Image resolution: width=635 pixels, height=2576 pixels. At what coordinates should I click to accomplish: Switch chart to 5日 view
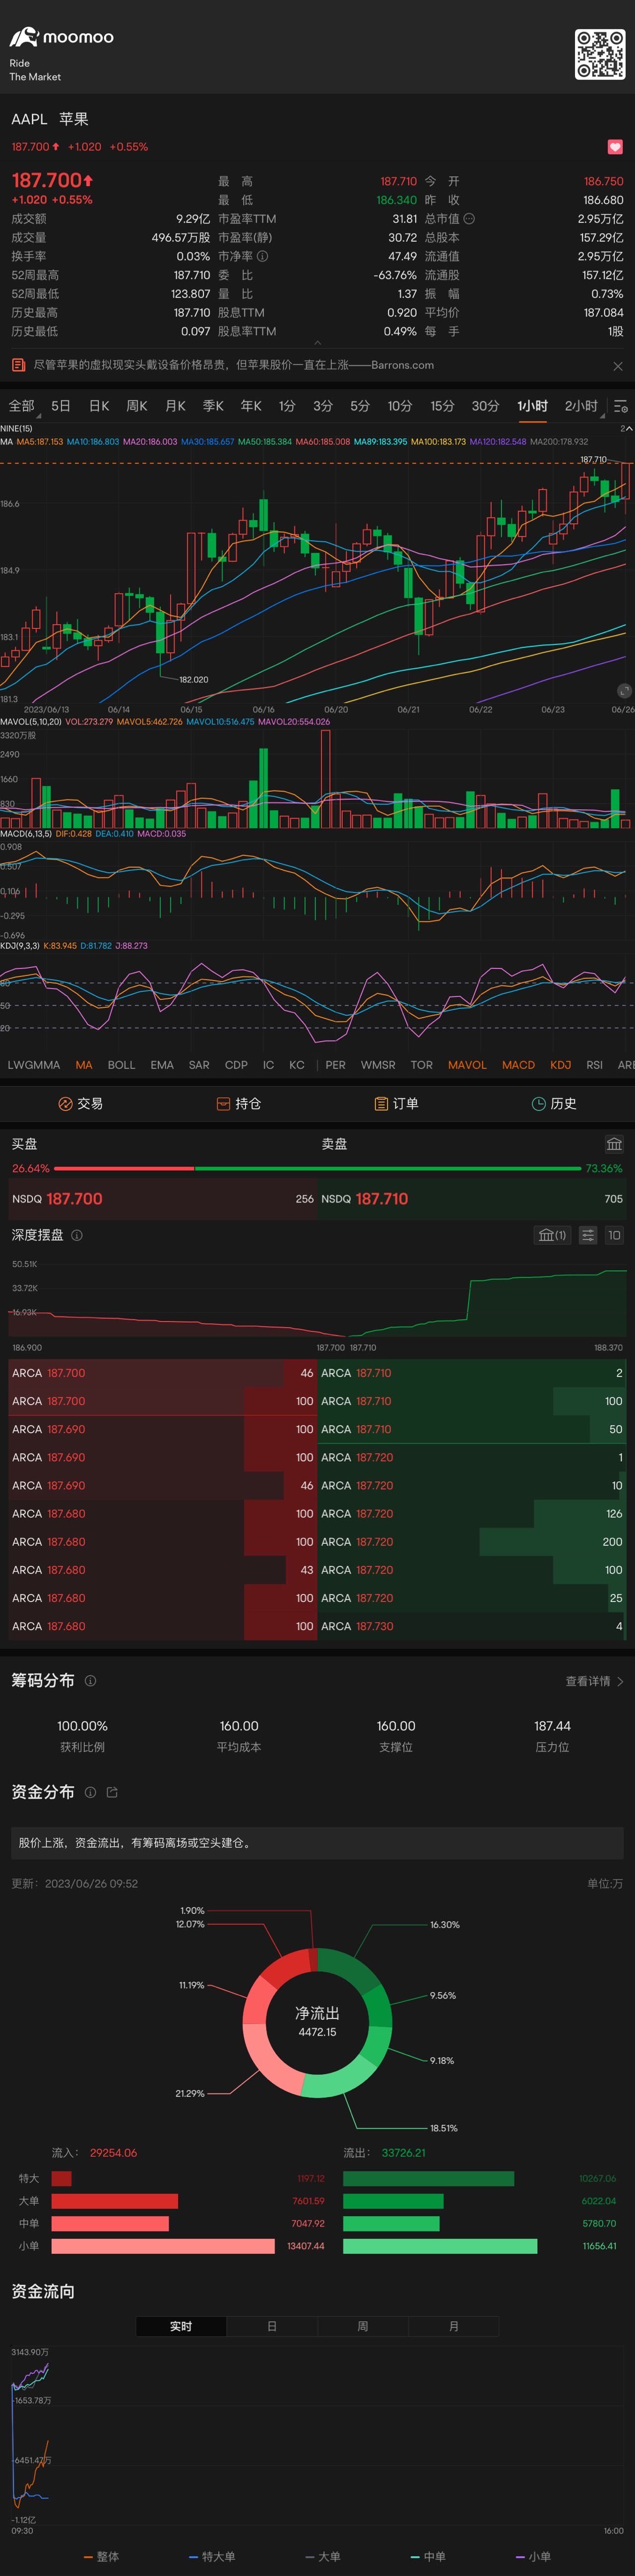61,406
